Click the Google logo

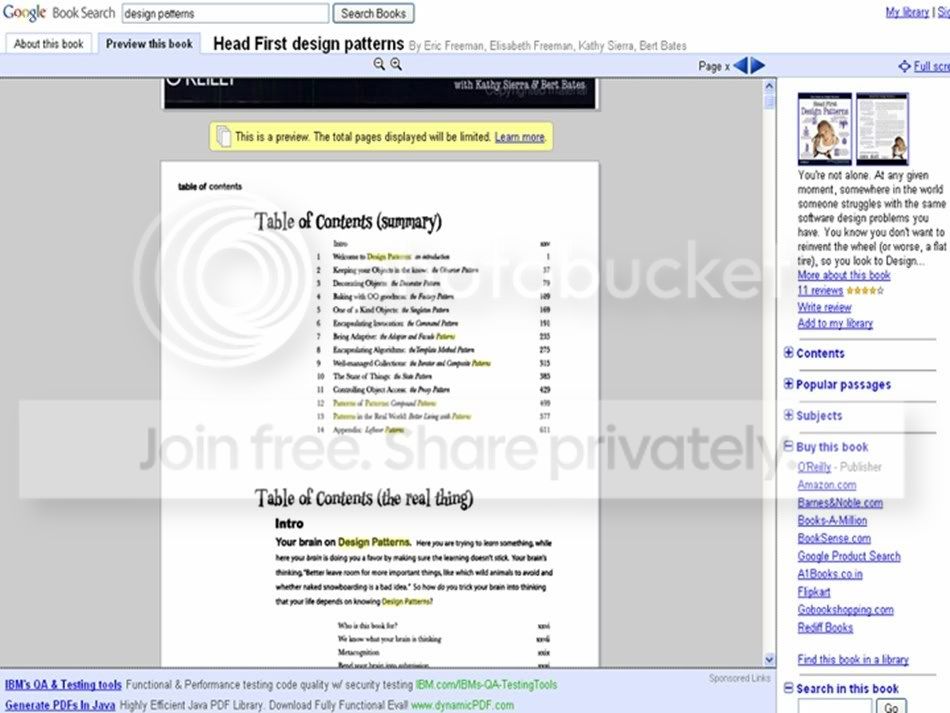[x=25, y=13]
